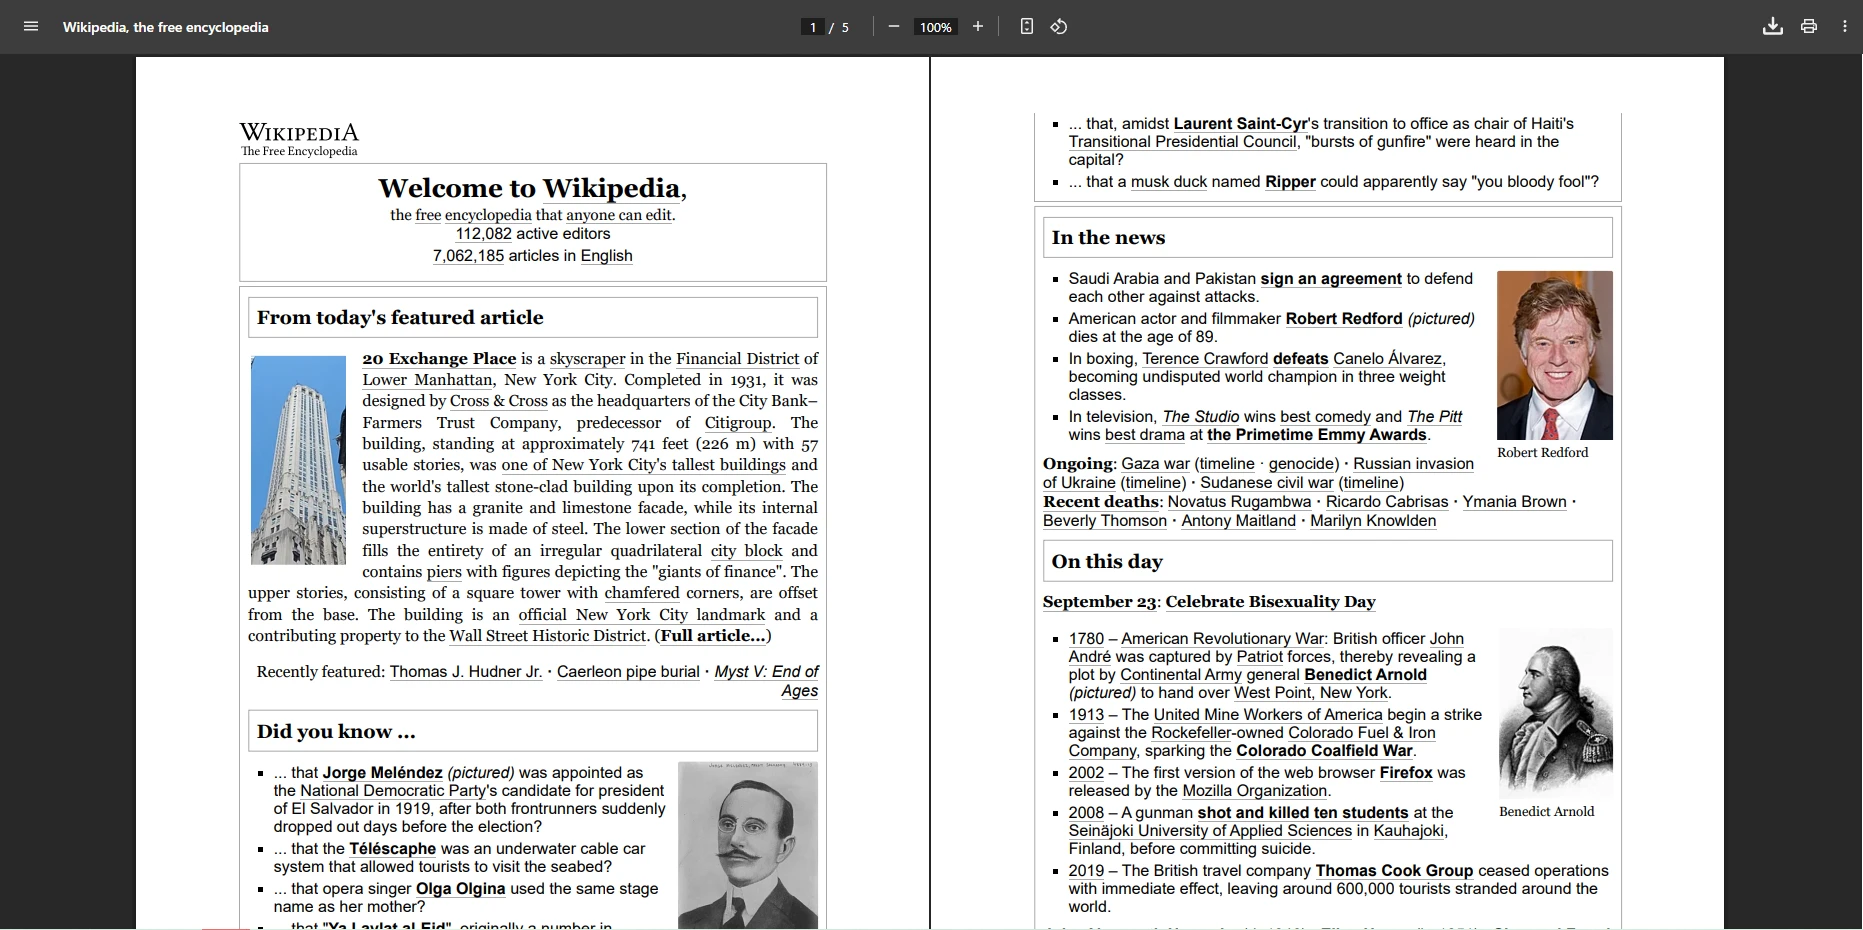Screen dimensions: 1863x930
Task: Select the 100% zoom level field
Action: [936, 27]
